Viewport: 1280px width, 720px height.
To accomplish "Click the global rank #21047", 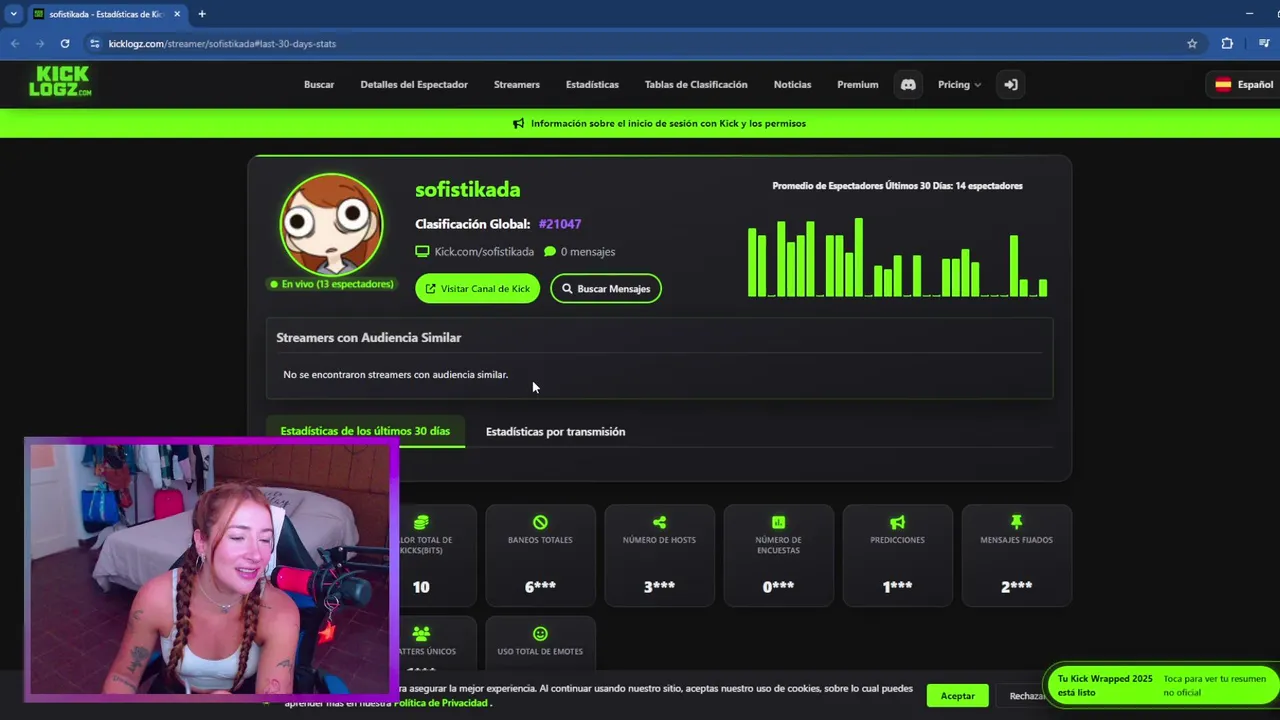I will (x=560, y=224).
